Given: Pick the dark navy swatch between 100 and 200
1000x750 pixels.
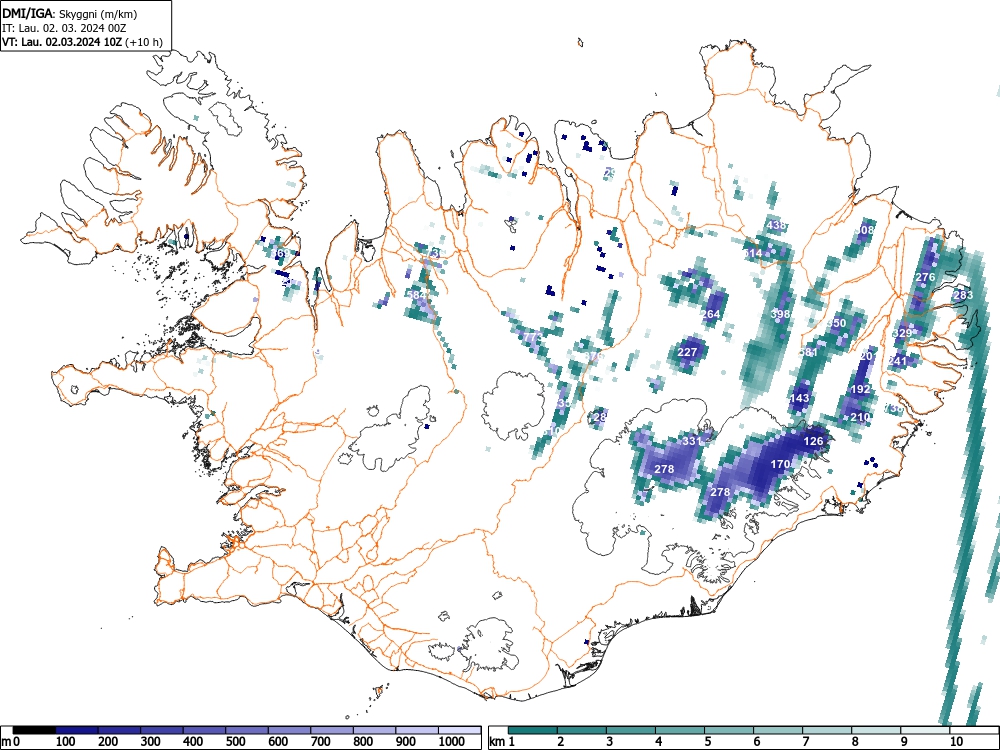Looking at the screenshot, I should coord(77,730).
